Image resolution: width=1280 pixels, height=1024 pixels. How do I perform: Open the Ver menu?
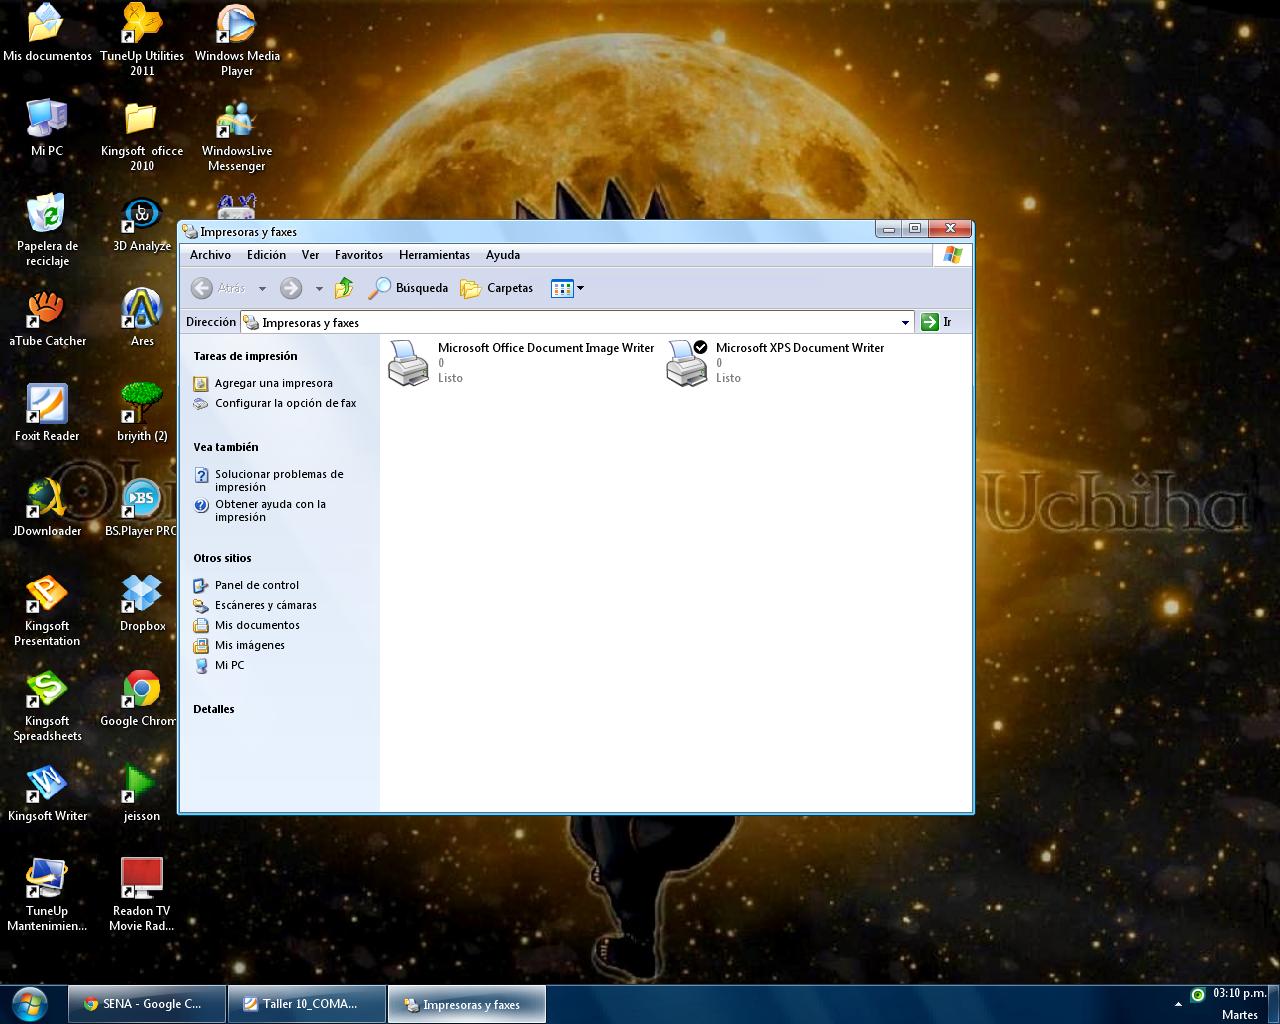click(x=310, y=255)
